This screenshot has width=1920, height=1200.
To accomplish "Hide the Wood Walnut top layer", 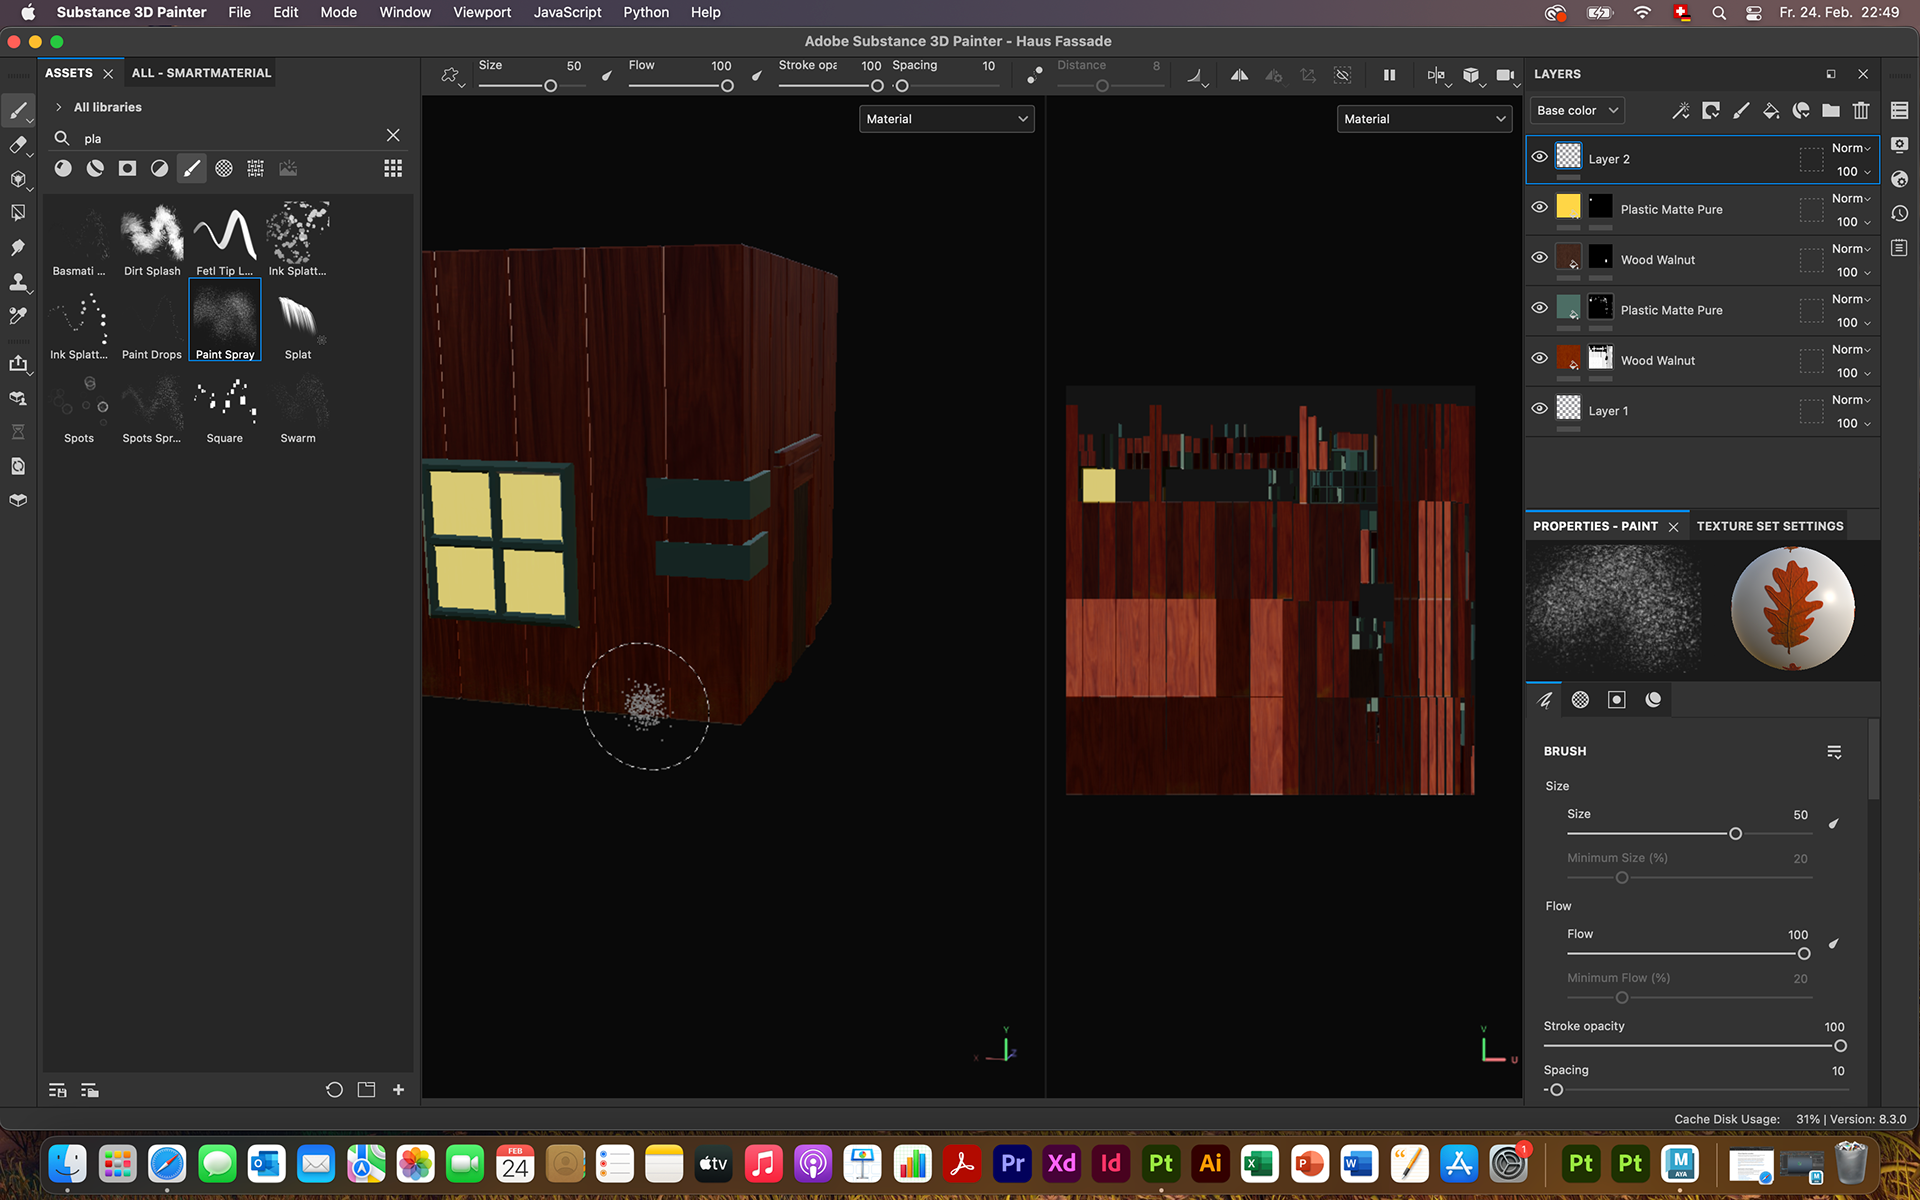I will tap(1540, 257).
